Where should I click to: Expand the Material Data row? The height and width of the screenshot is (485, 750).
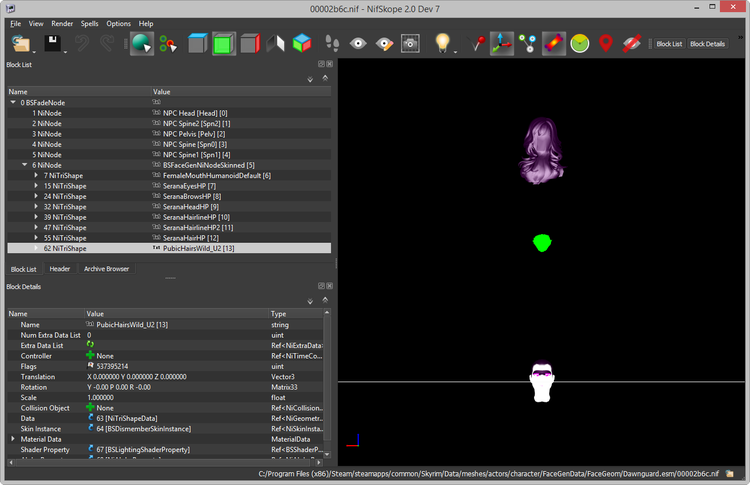pyautogui.click(x=13, y=439)
